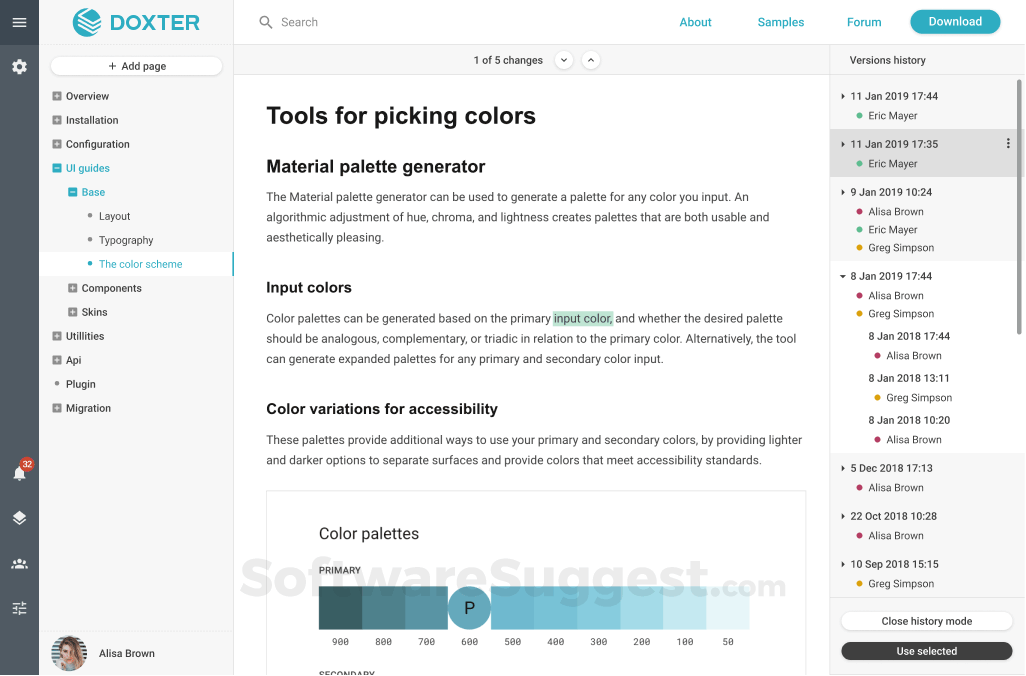
Task: Go to previous change with up chevron
Action: click(591, 60)
